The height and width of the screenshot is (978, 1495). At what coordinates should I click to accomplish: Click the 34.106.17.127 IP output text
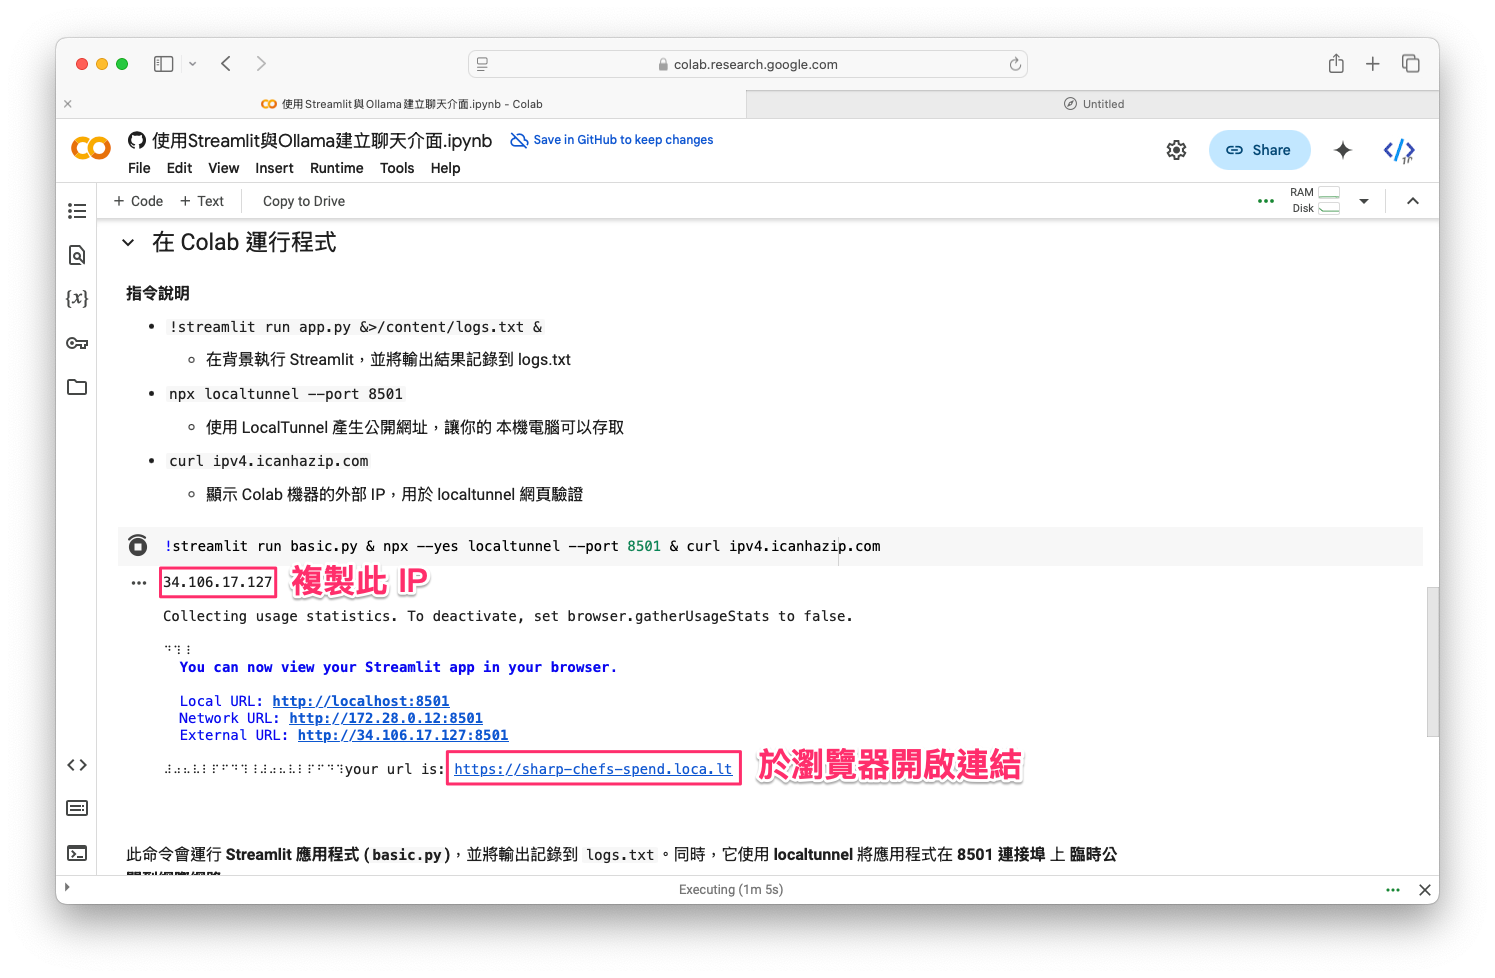[x=218, y=582]
